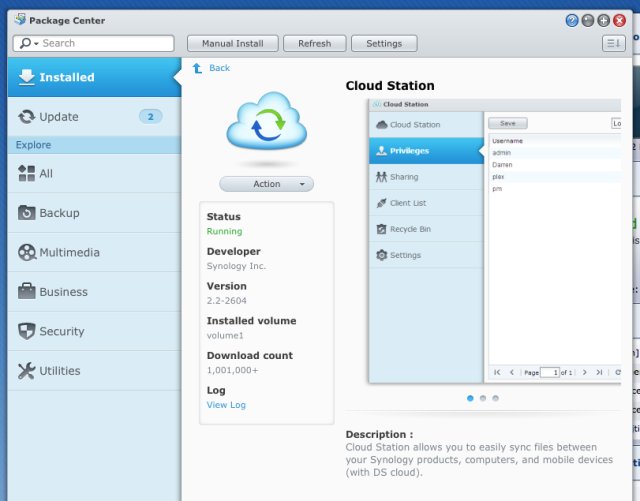The height and width of the screenshot is (501, 640).
Task: Open the Security category
Action: click(x=94, y=331)
